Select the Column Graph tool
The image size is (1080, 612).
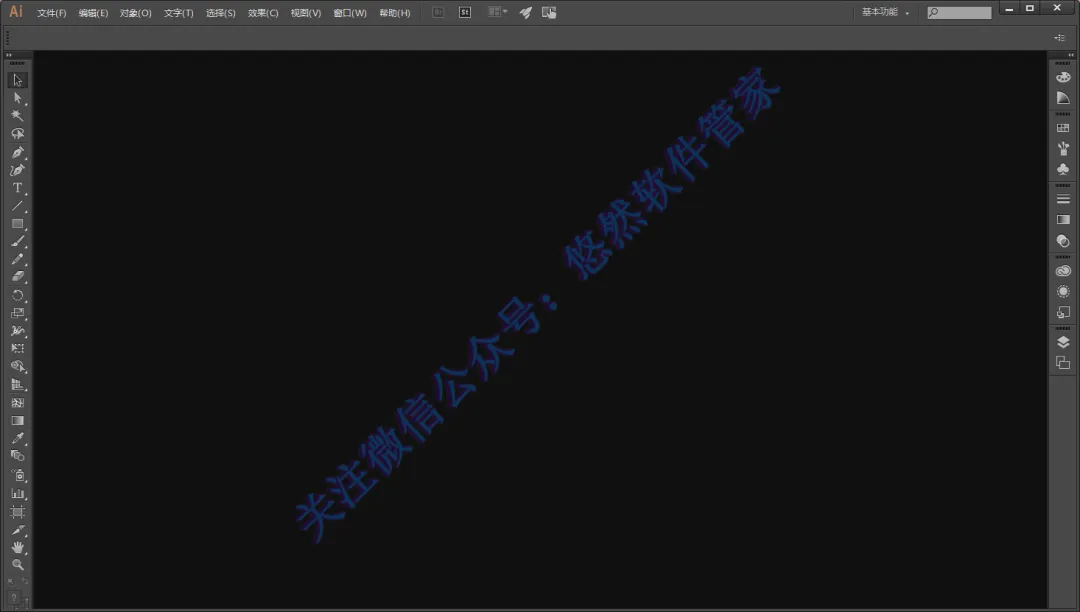[x=17, y=494]
